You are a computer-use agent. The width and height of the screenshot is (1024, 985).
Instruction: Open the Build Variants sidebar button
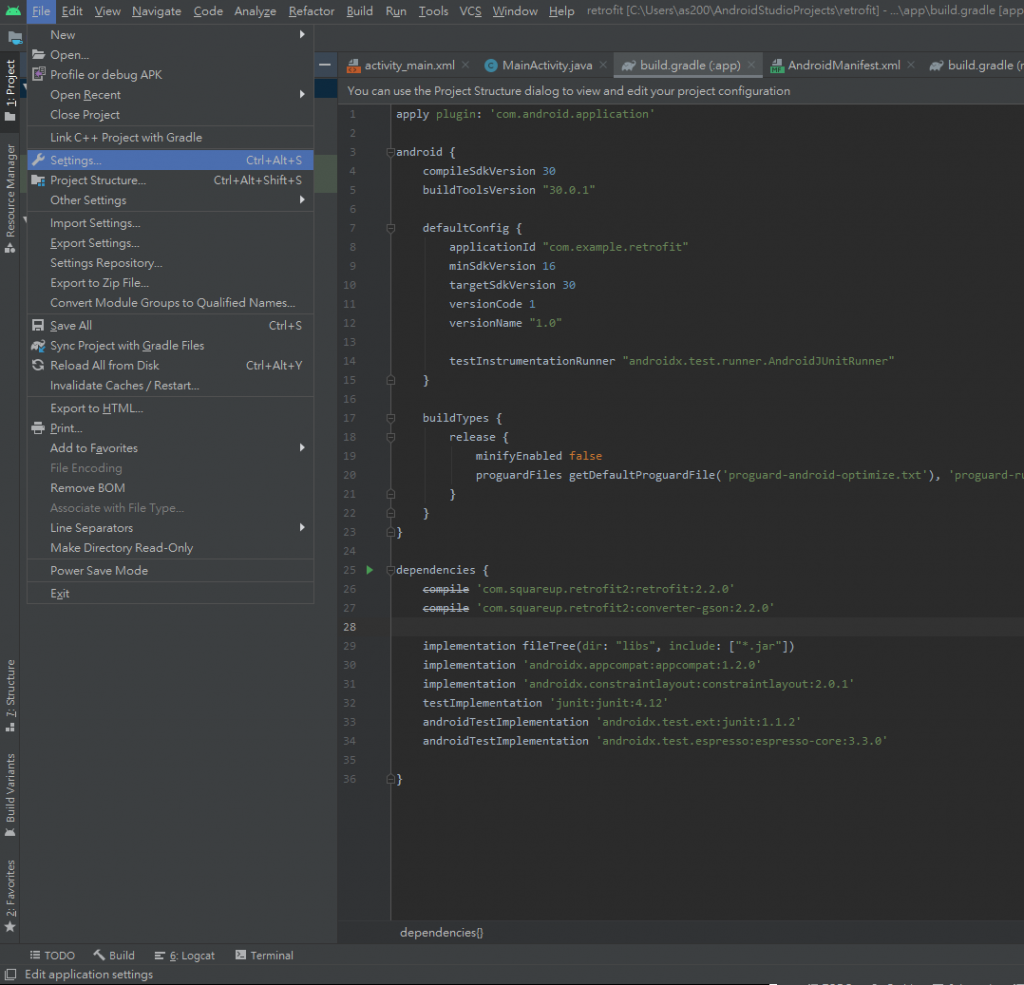10,795
